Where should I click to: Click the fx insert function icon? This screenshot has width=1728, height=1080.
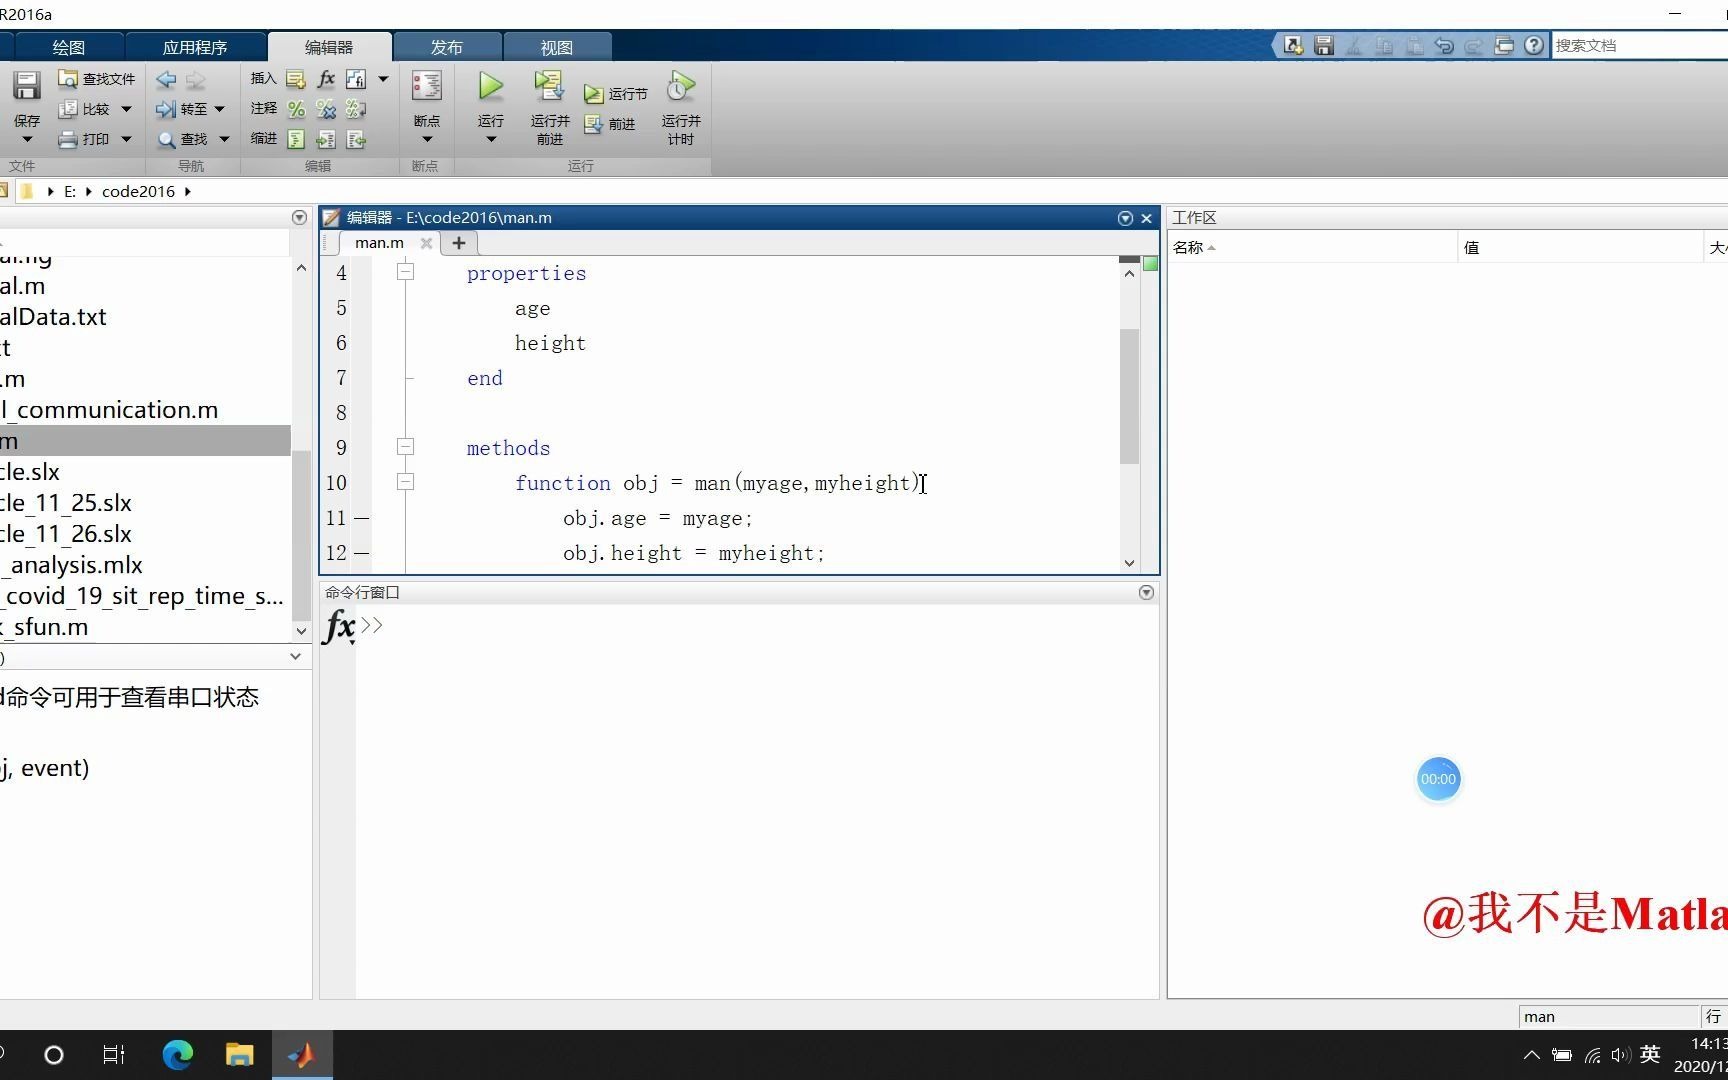[x=326, y=79]
